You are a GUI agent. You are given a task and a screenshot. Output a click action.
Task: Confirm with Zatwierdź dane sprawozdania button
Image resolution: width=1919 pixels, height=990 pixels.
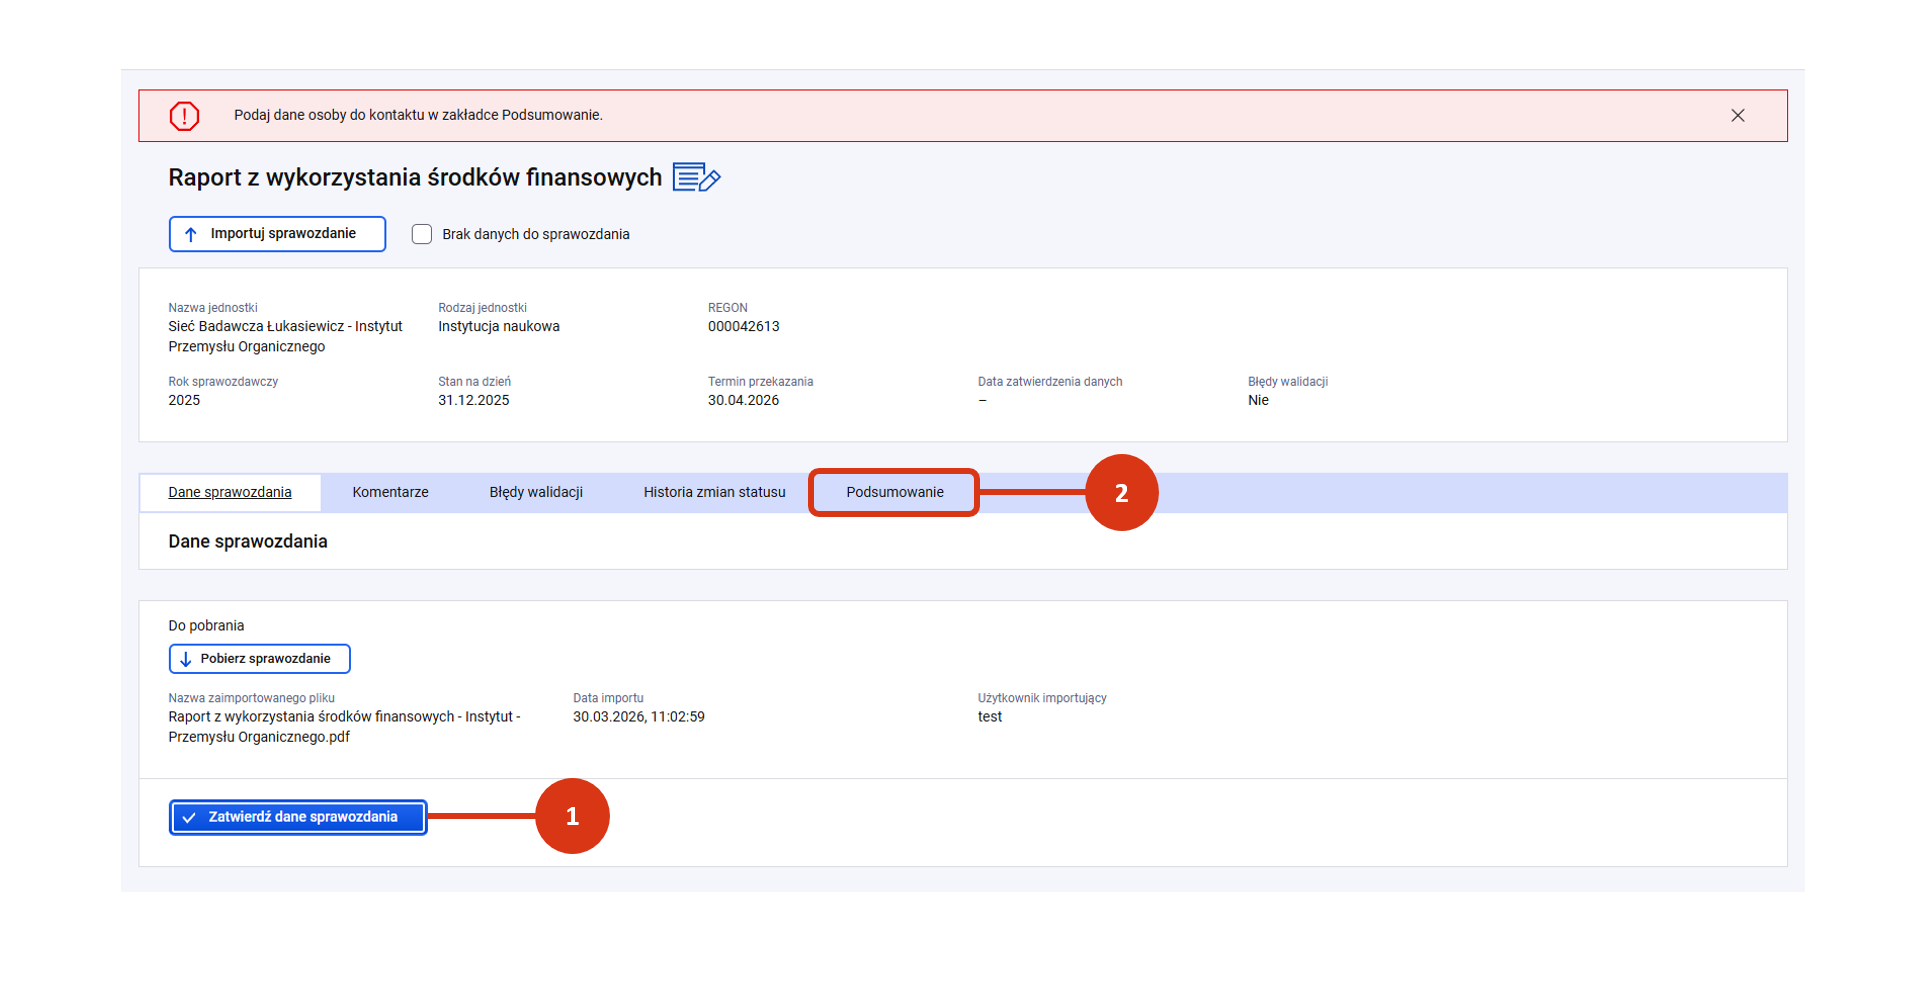pos(298,817)
